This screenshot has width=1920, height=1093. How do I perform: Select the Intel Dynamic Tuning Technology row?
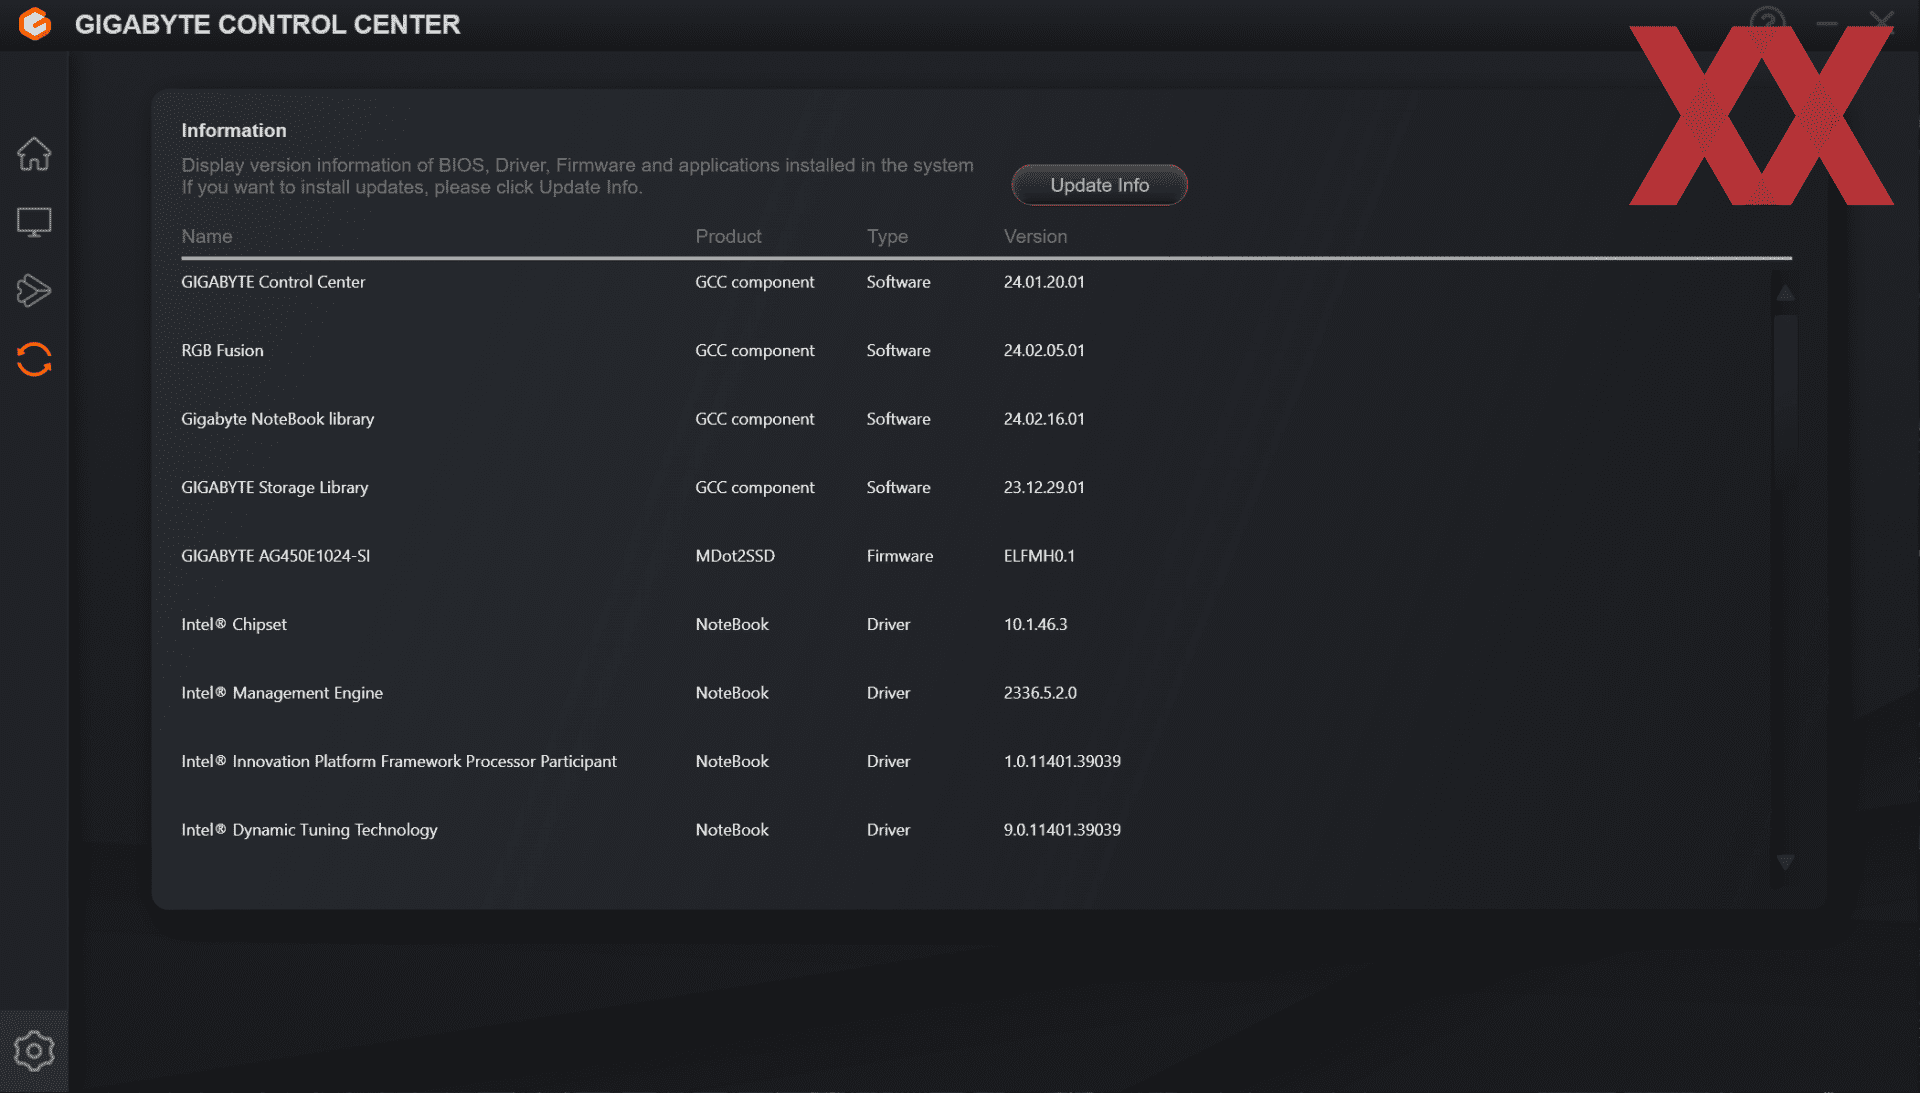point(309,830)
